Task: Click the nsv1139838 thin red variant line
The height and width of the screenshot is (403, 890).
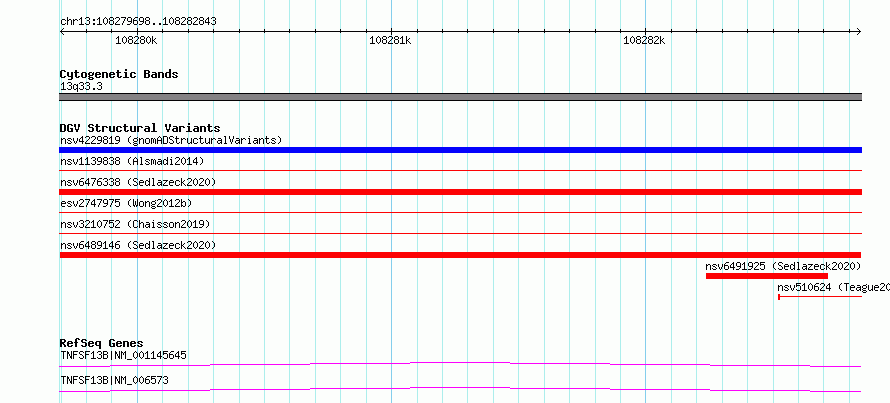Action: point(460,170)
